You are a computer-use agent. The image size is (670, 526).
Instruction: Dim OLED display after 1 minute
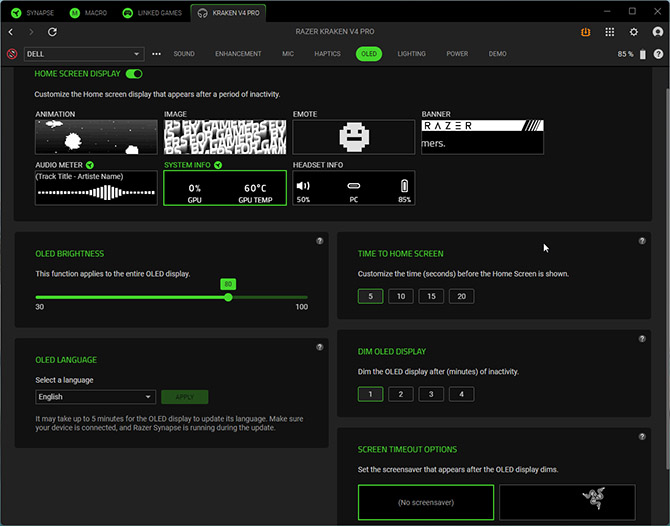[370, 394]
